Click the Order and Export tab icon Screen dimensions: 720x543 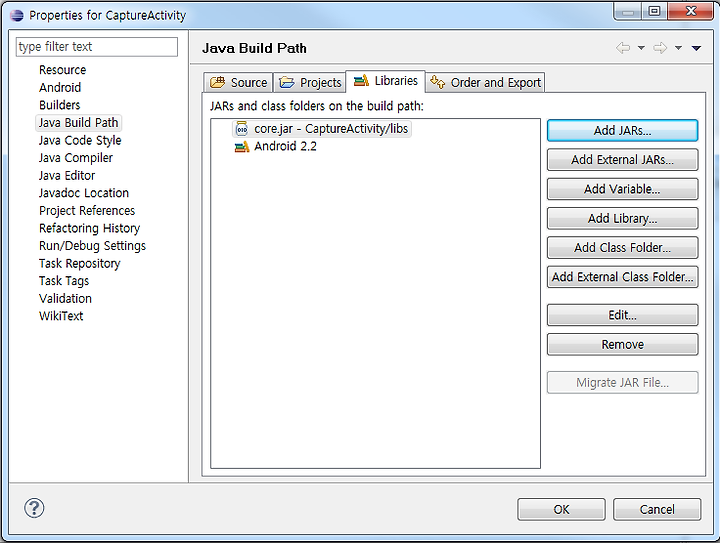click(x=438, y=82)
